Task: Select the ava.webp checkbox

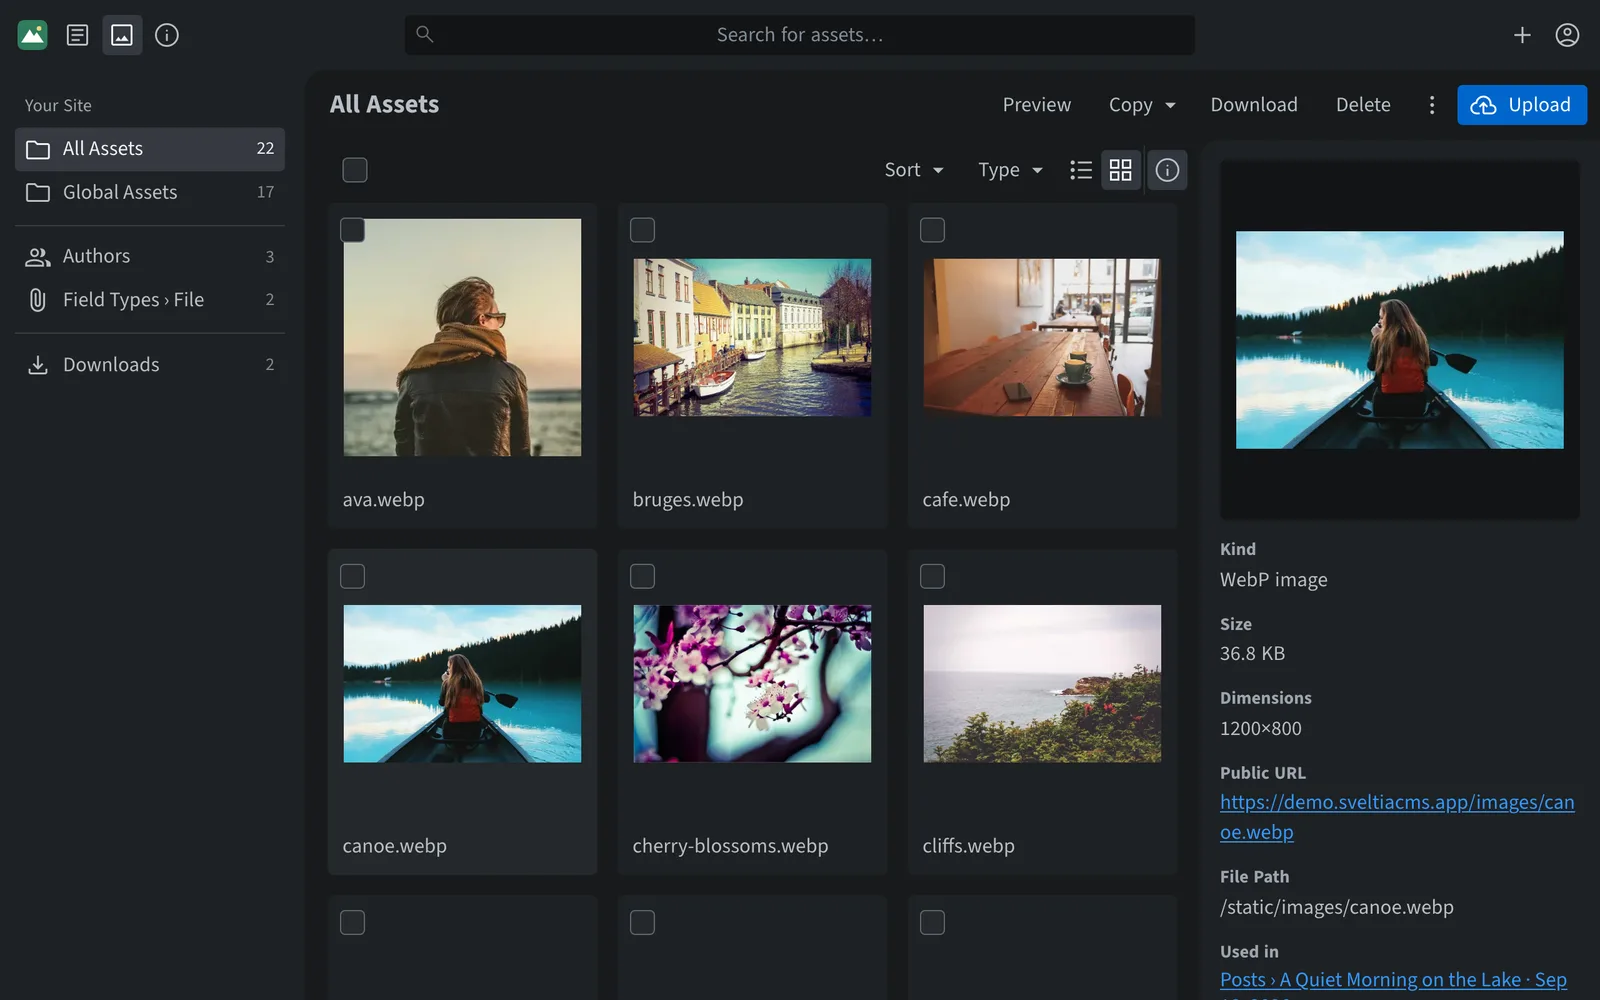Action: [353, 230]
